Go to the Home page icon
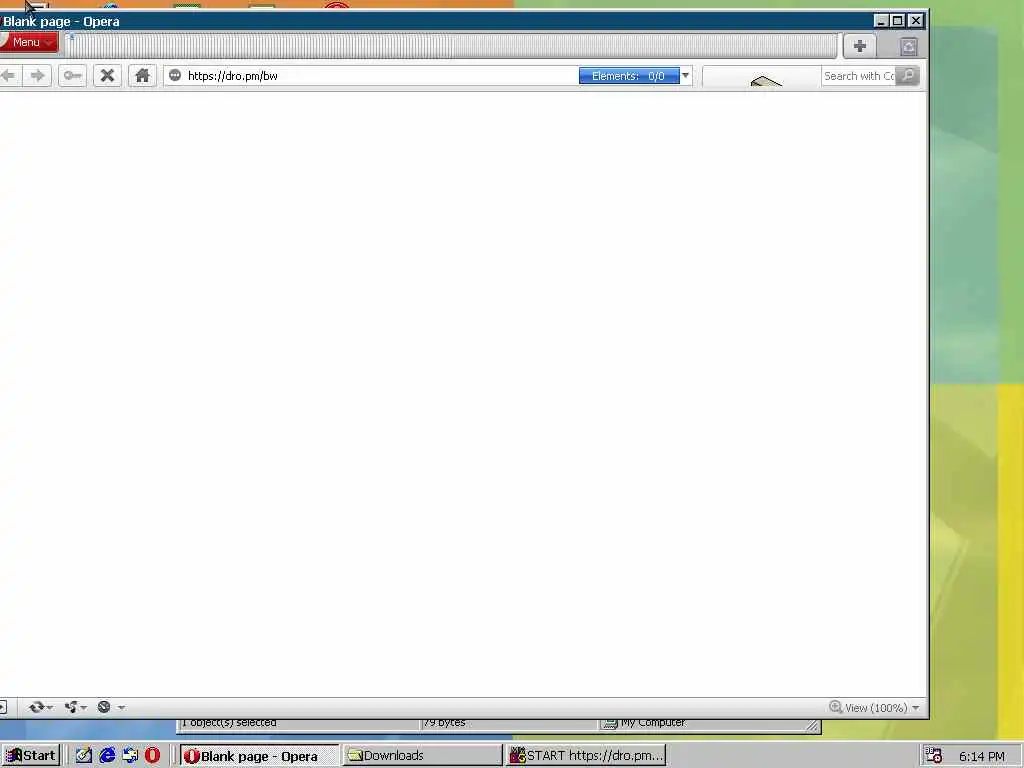This screenshot has width=1024, height=768. pyautogui.click(x=142, y=76)
